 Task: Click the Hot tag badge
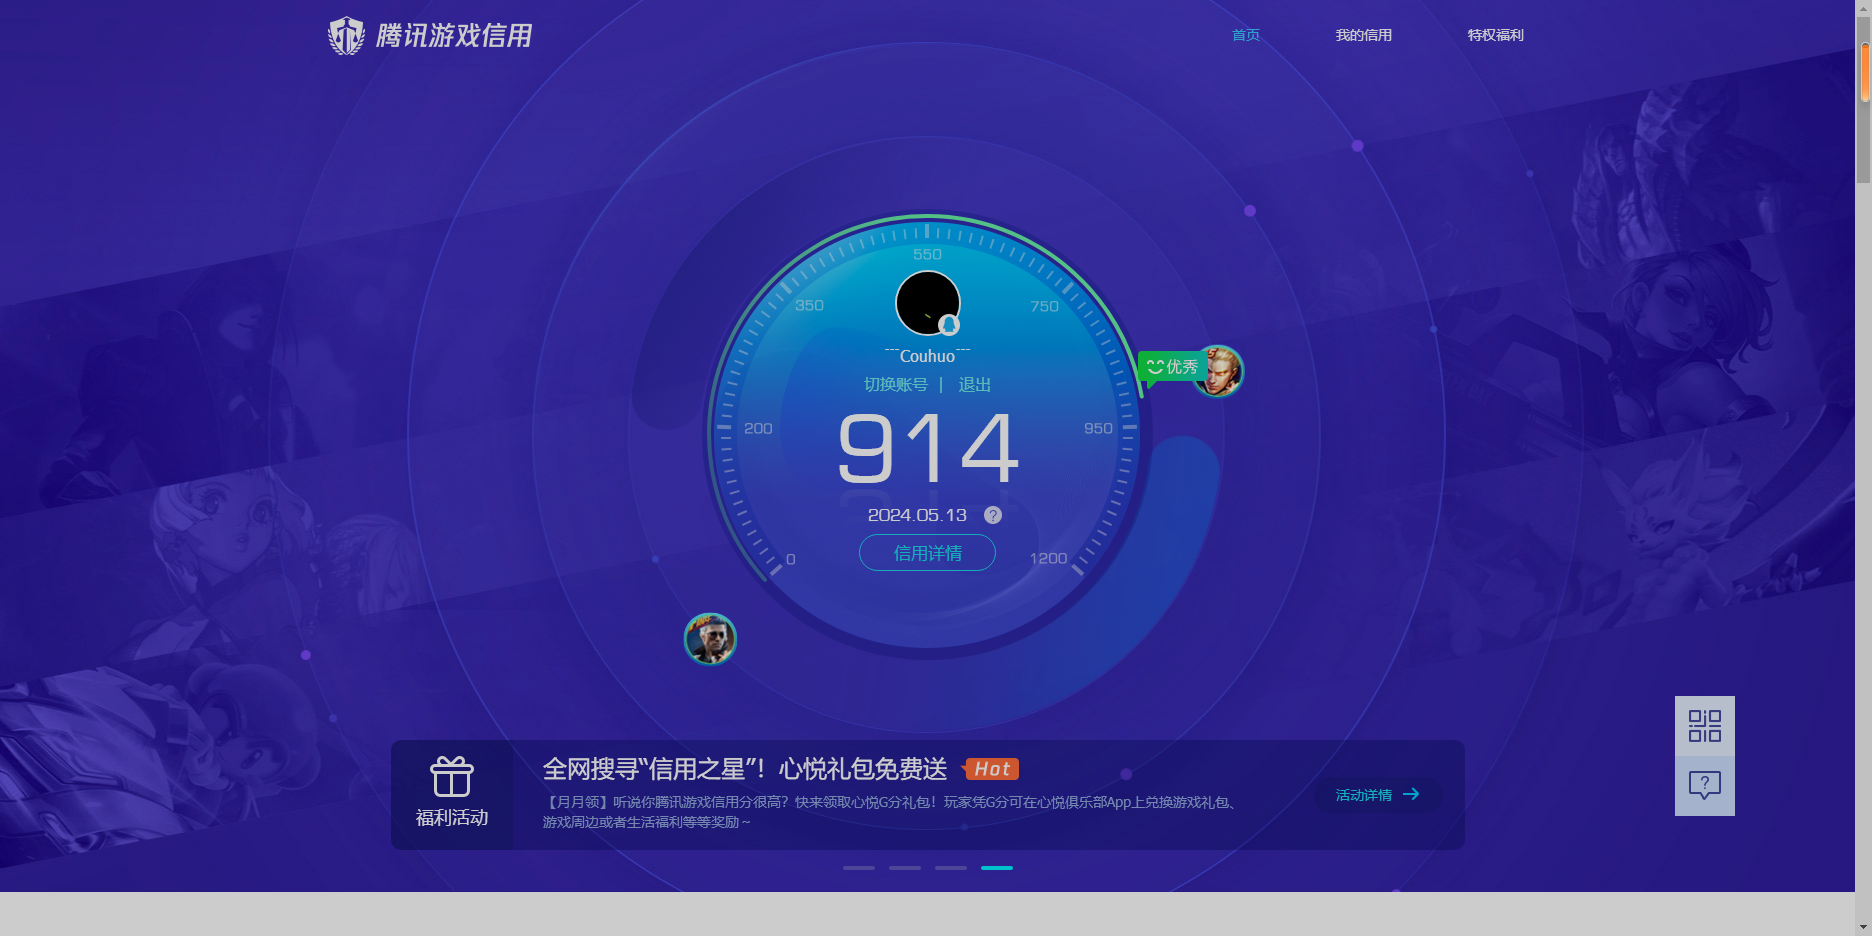click(991, 769)
